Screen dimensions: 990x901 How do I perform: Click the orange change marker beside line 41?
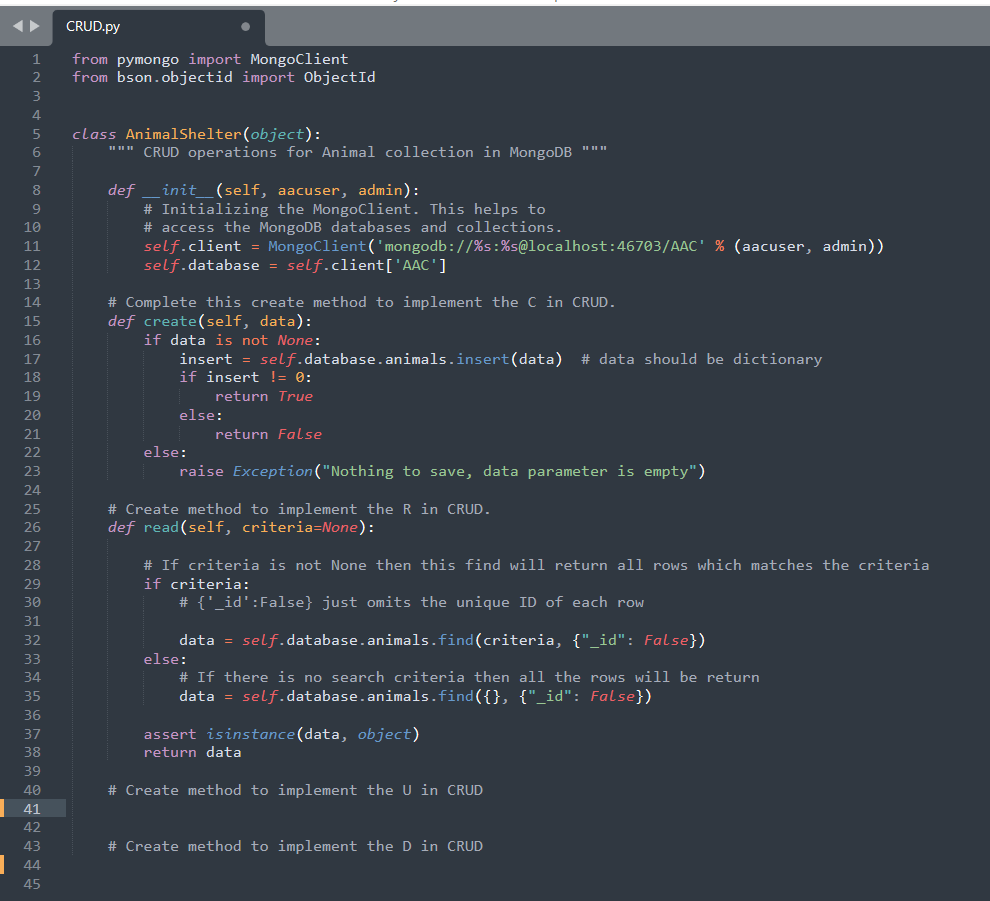(3, 808)
